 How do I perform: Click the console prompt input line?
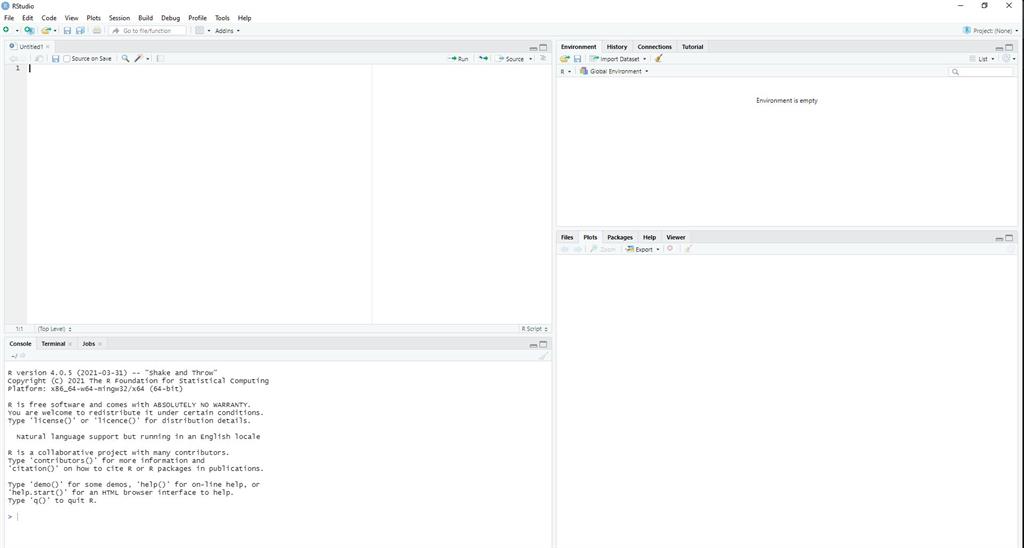281,517
